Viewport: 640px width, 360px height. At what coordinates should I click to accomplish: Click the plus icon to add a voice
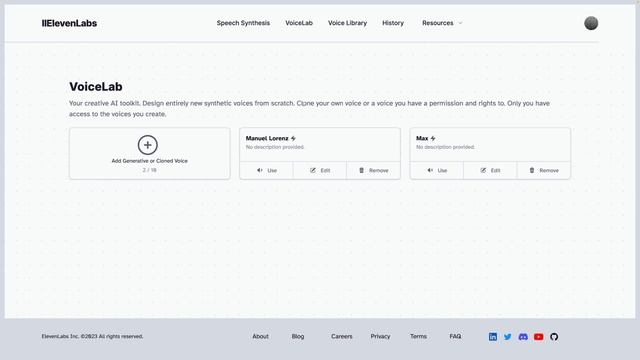point(147,145)
